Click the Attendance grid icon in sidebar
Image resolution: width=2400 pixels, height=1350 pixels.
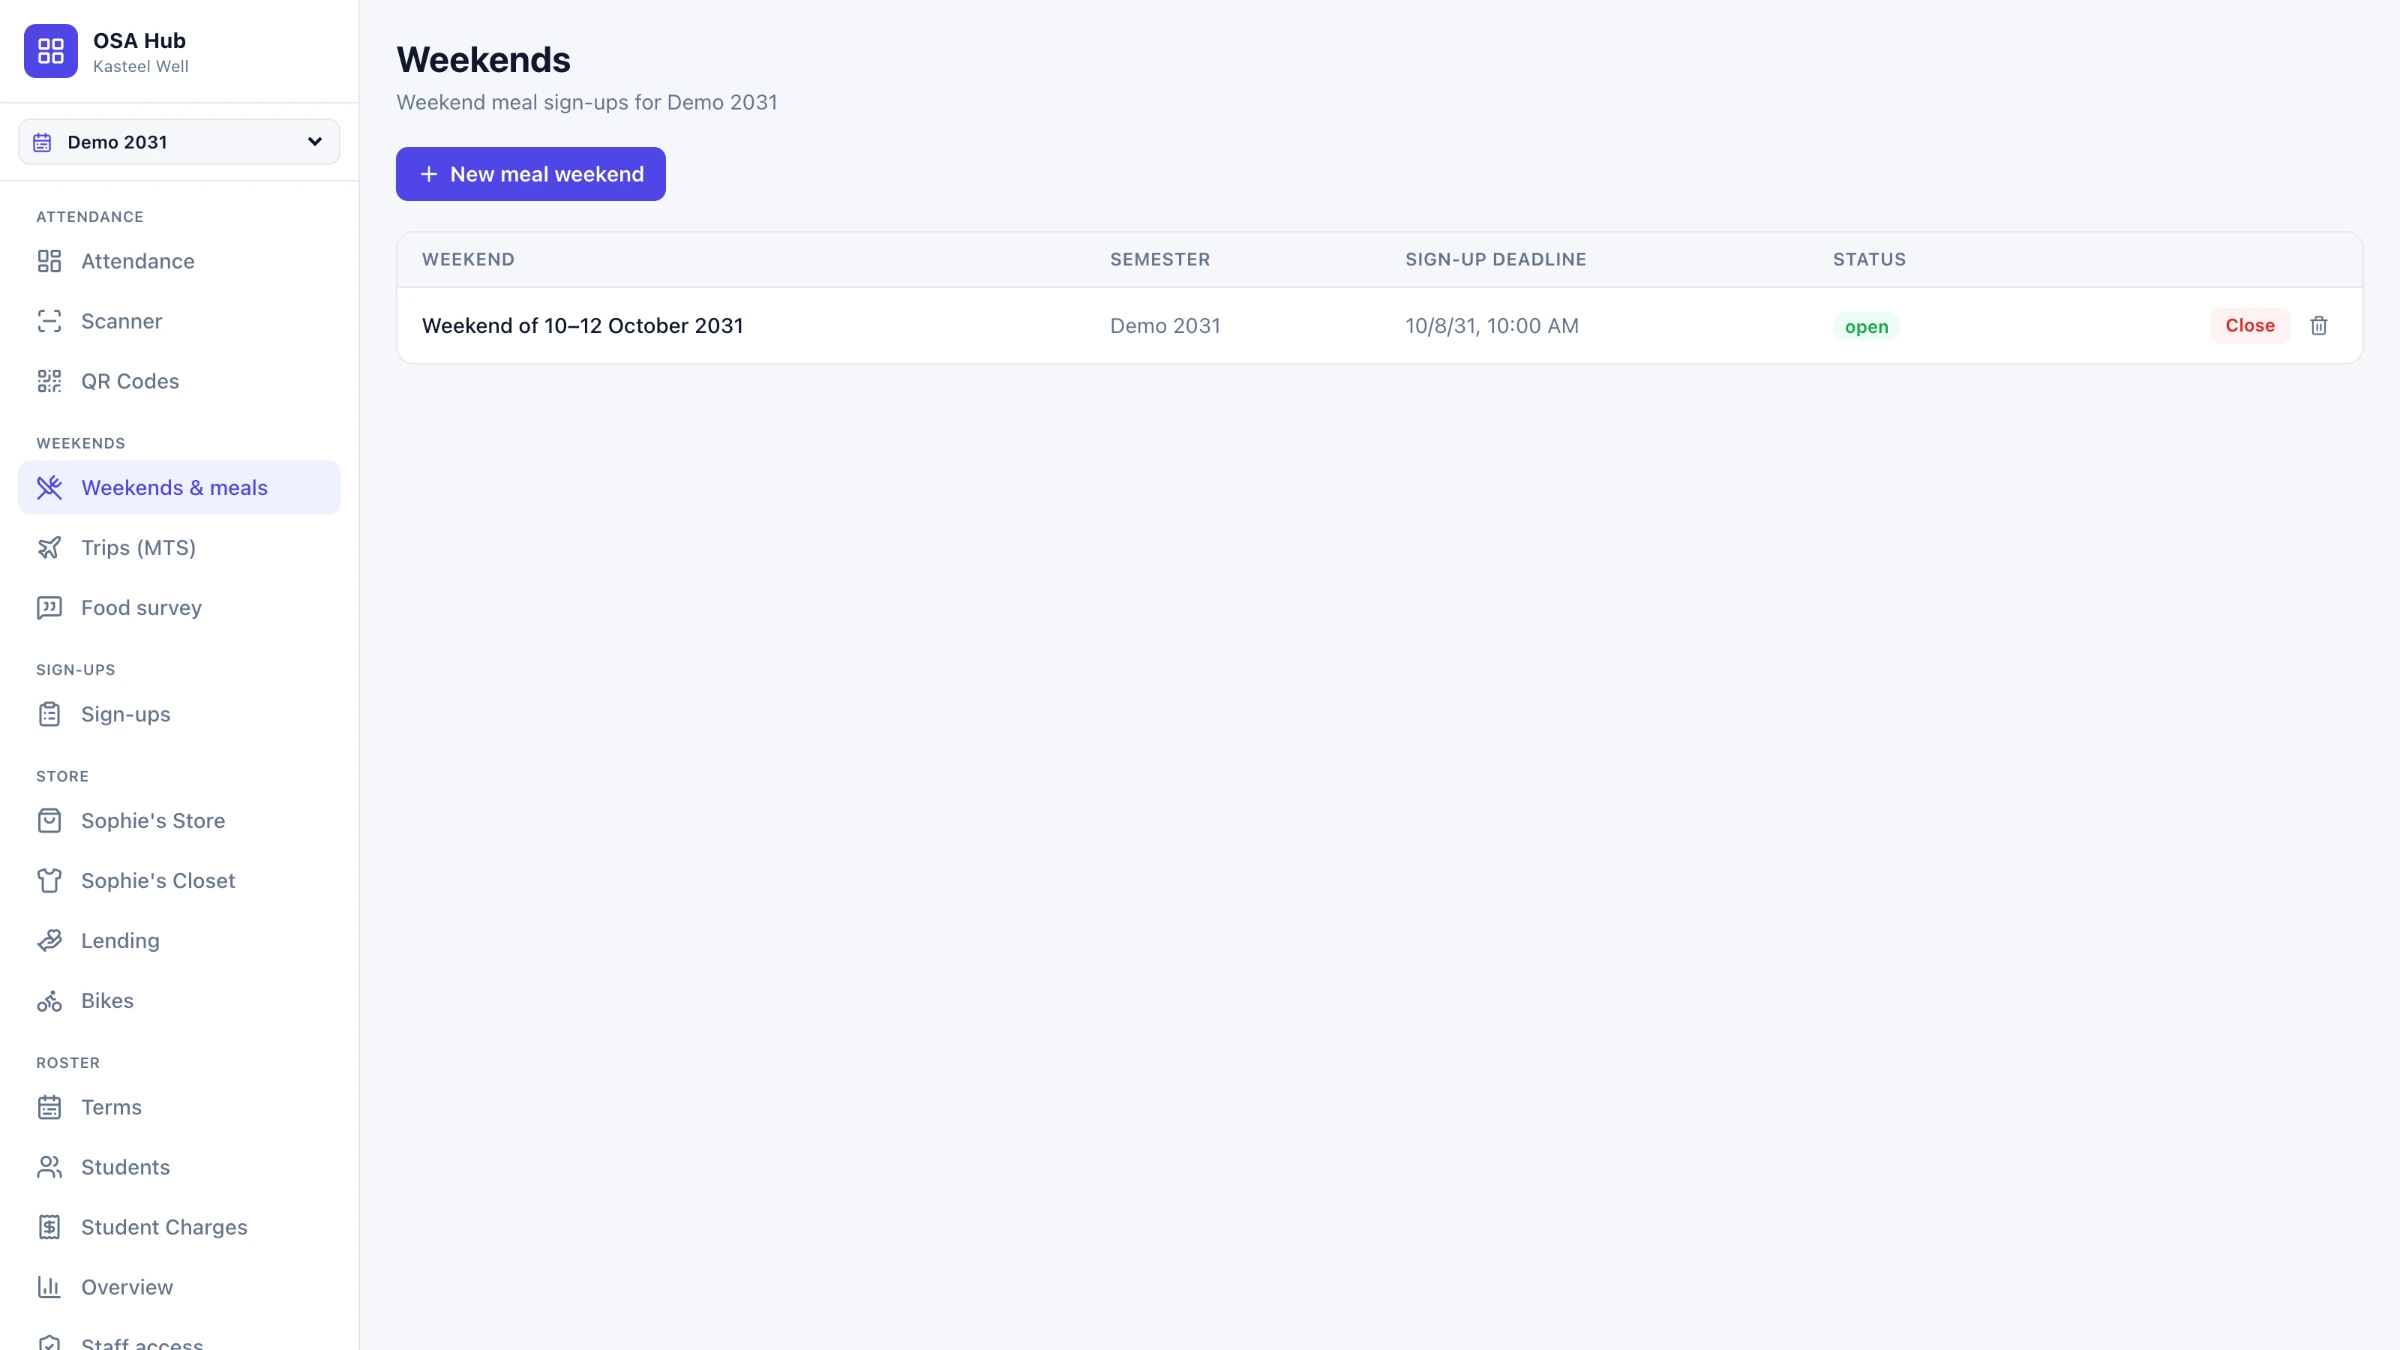49,261
